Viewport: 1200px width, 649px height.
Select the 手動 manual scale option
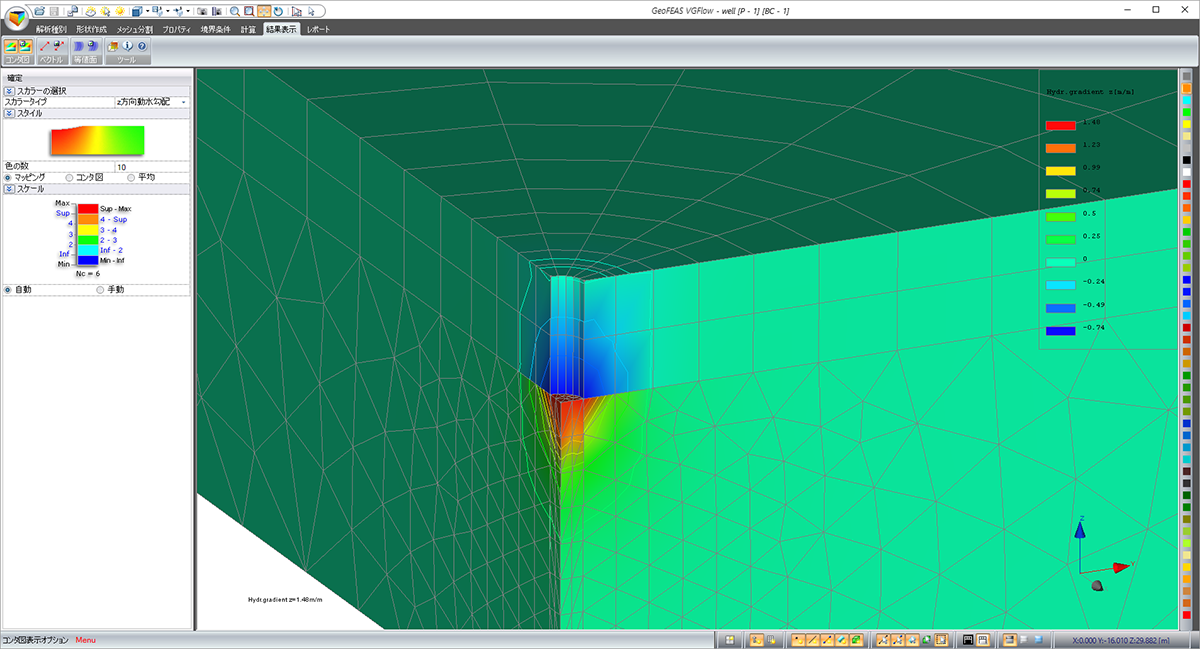tap(99, 289)
